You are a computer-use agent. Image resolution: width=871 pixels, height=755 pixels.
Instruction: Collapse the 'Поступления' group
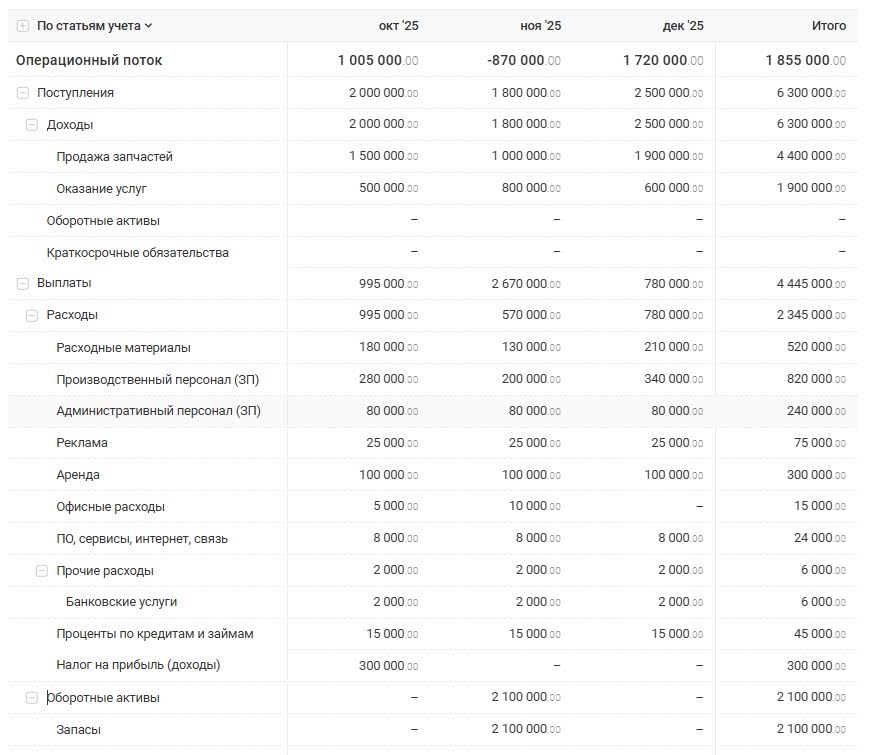pyautogui.click(x=23, y=93)
